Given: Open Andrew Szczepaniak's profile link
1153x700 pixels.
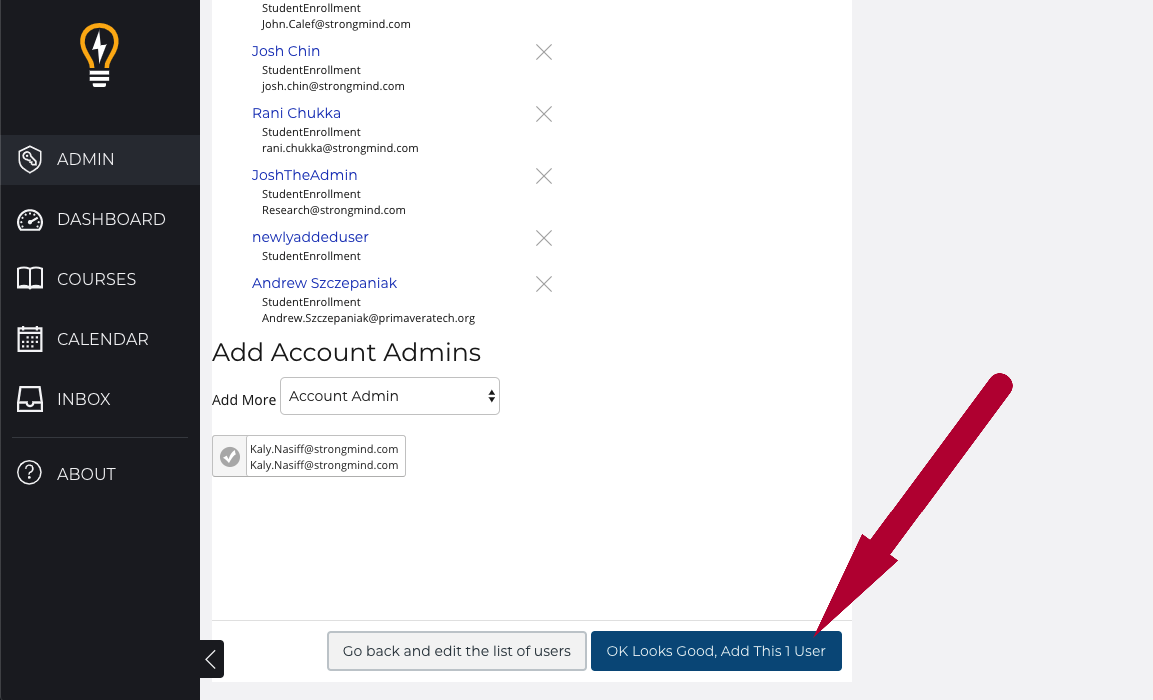Looking at the screenshot, I should 324,283.
